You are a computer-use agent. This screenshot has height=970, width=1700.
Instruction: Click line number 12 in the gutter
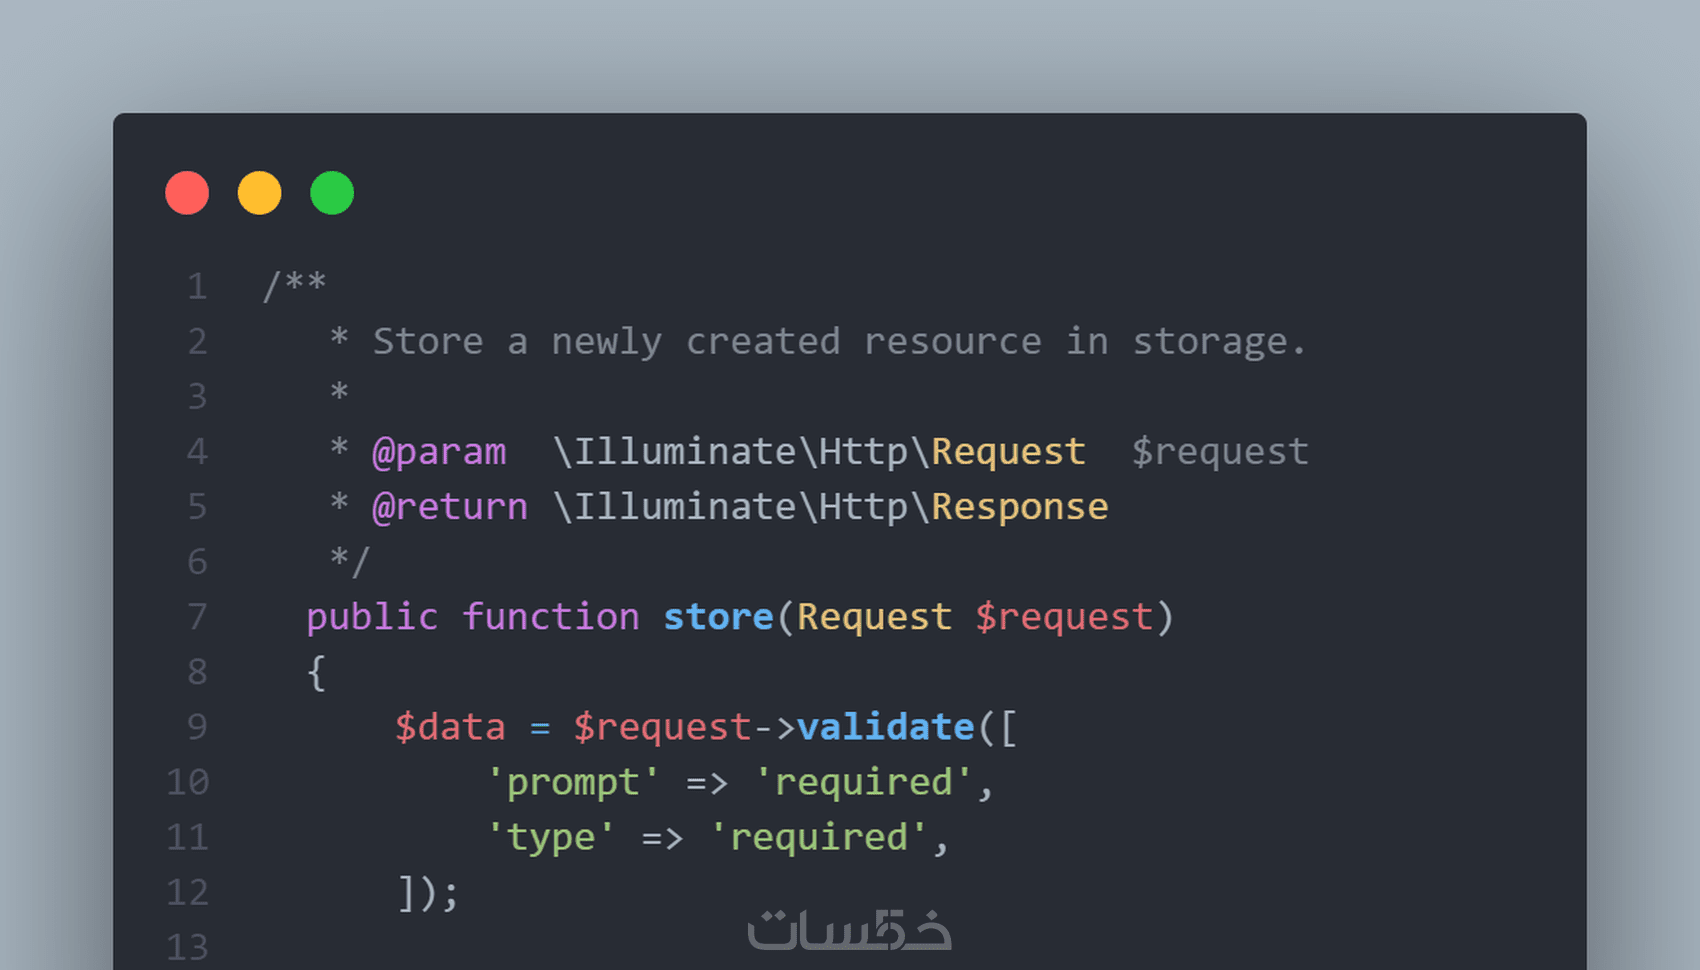(x=188, y=892)
